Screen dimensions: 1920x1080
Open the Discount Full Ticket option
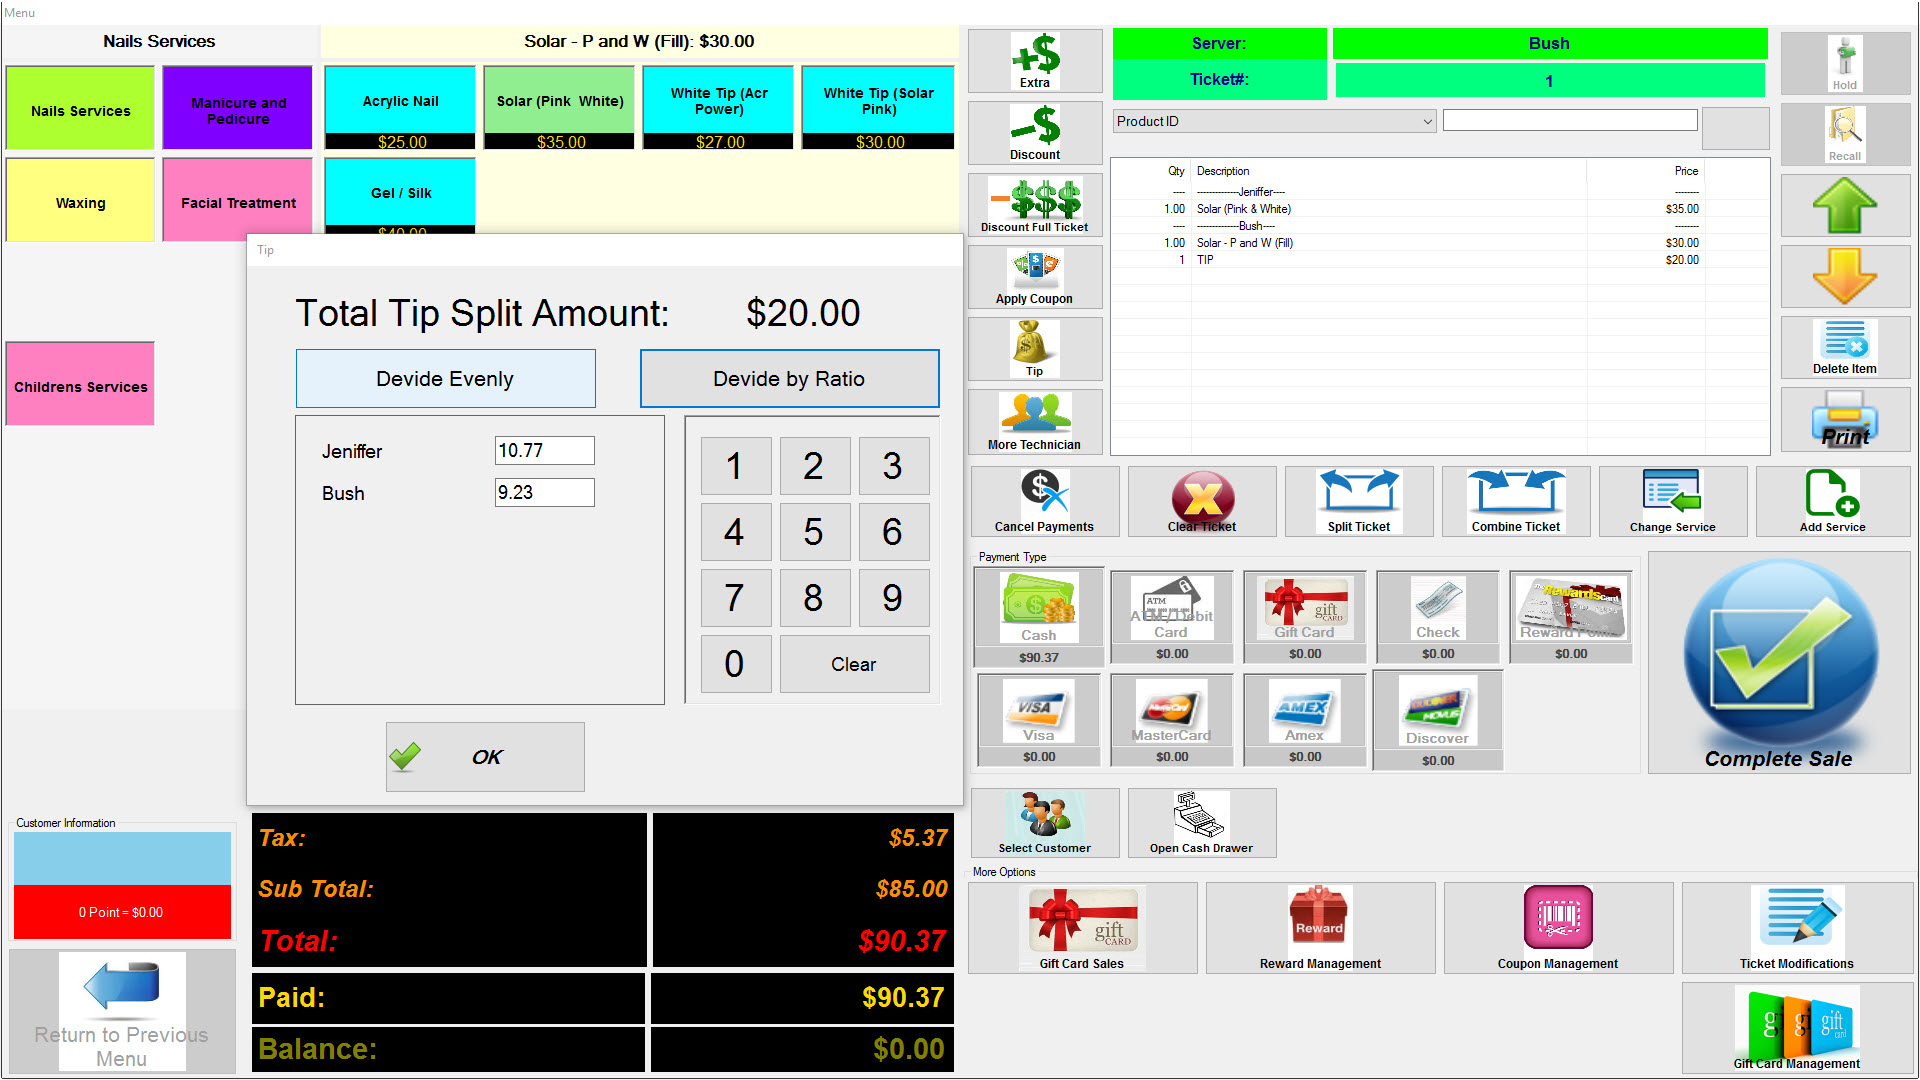point(1035,204)
